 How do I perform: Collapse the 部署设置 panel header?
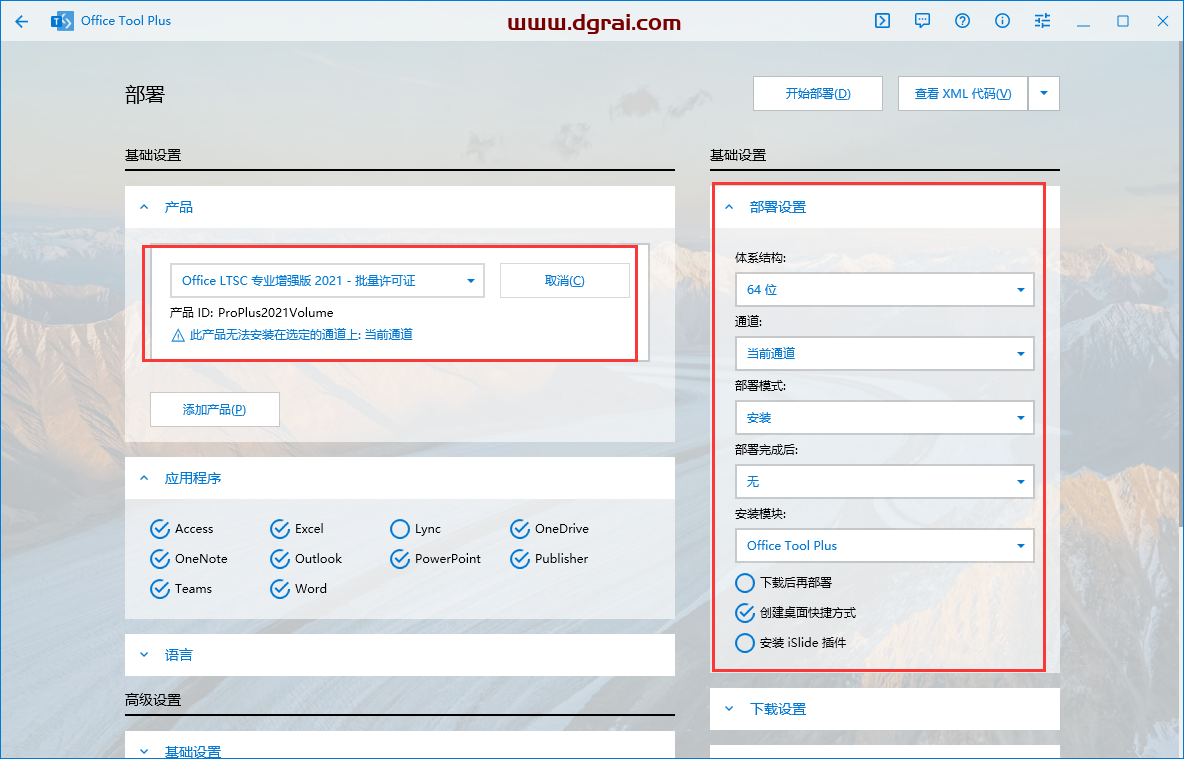728,207
